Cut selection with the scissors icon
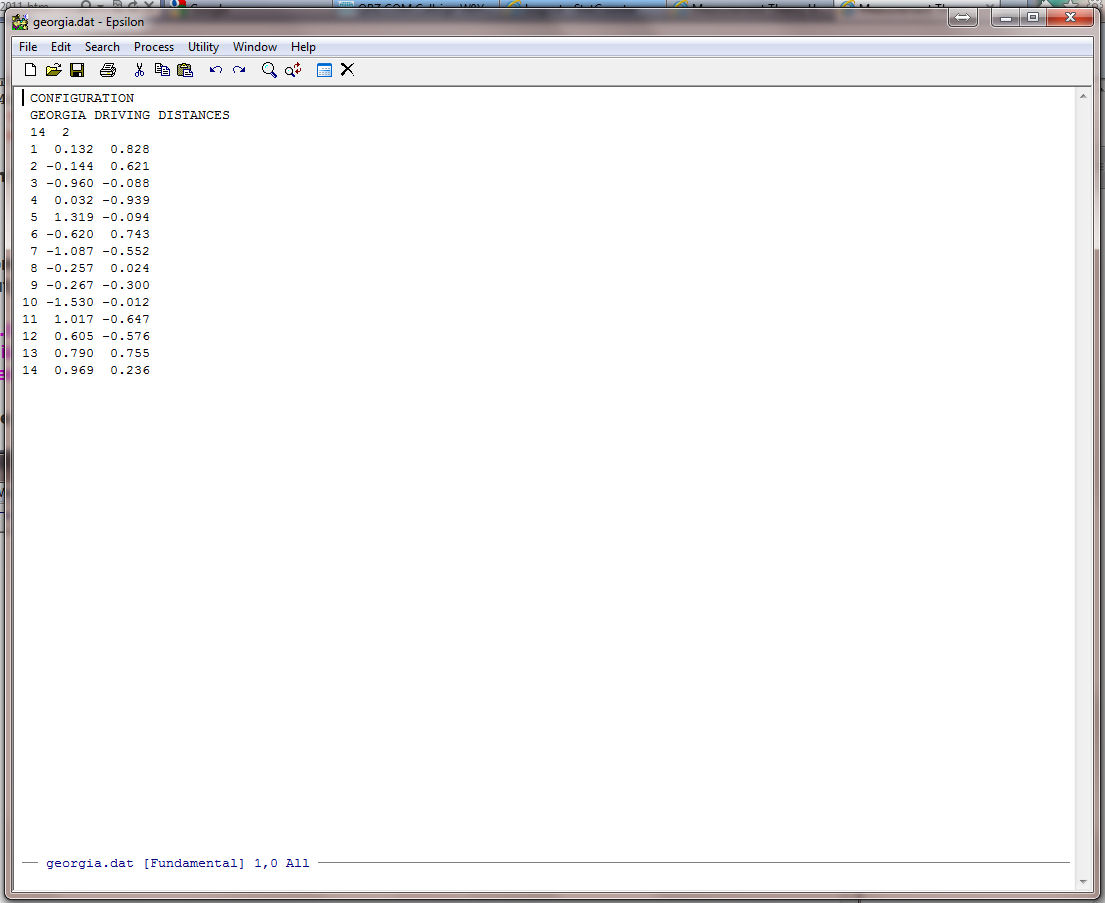 point(139,70)
